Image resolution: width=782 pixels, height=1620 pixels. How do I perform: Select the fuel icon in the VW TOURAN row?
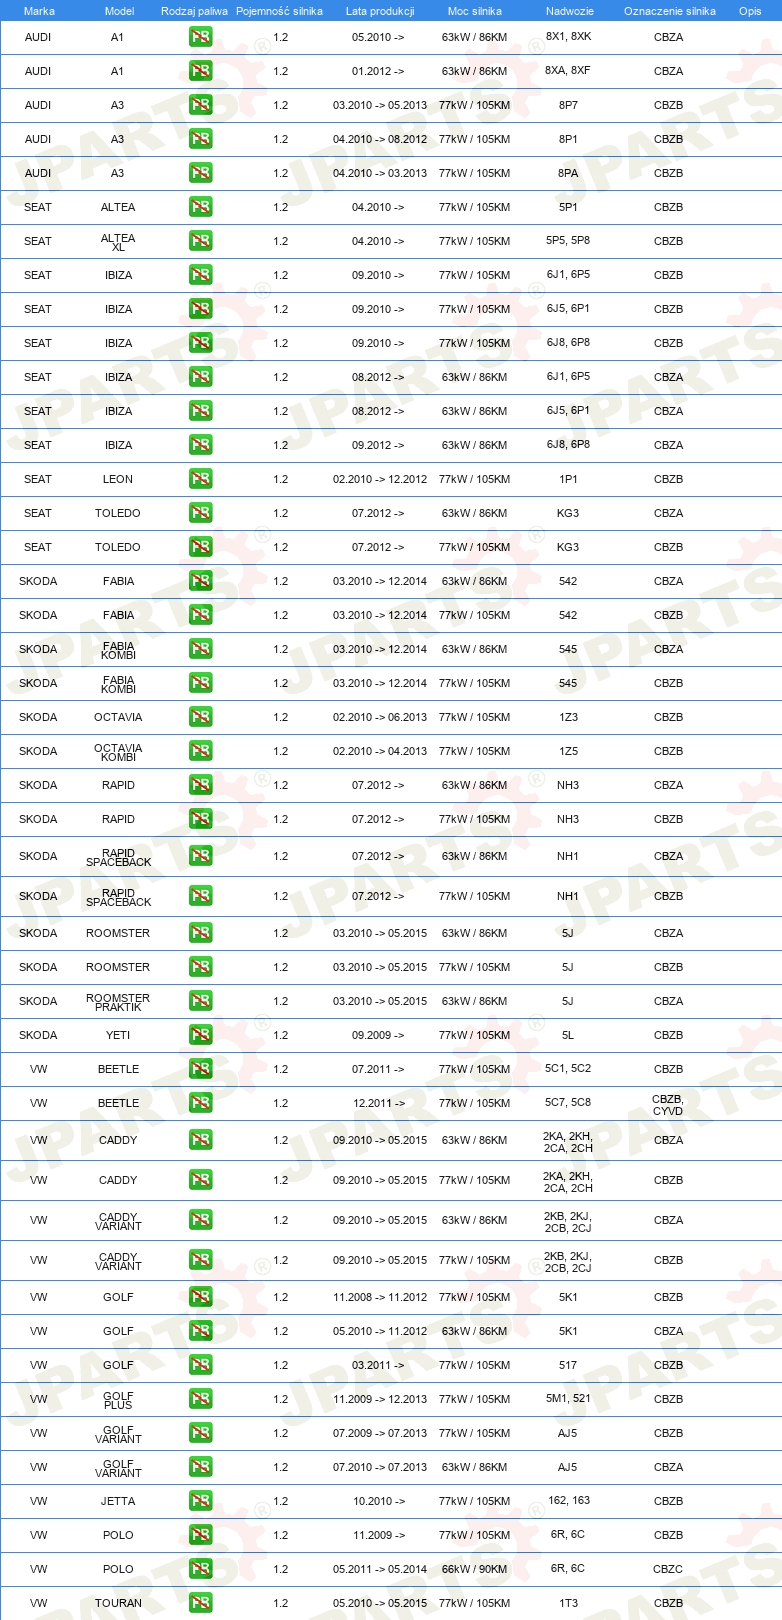coord(200,1603)
